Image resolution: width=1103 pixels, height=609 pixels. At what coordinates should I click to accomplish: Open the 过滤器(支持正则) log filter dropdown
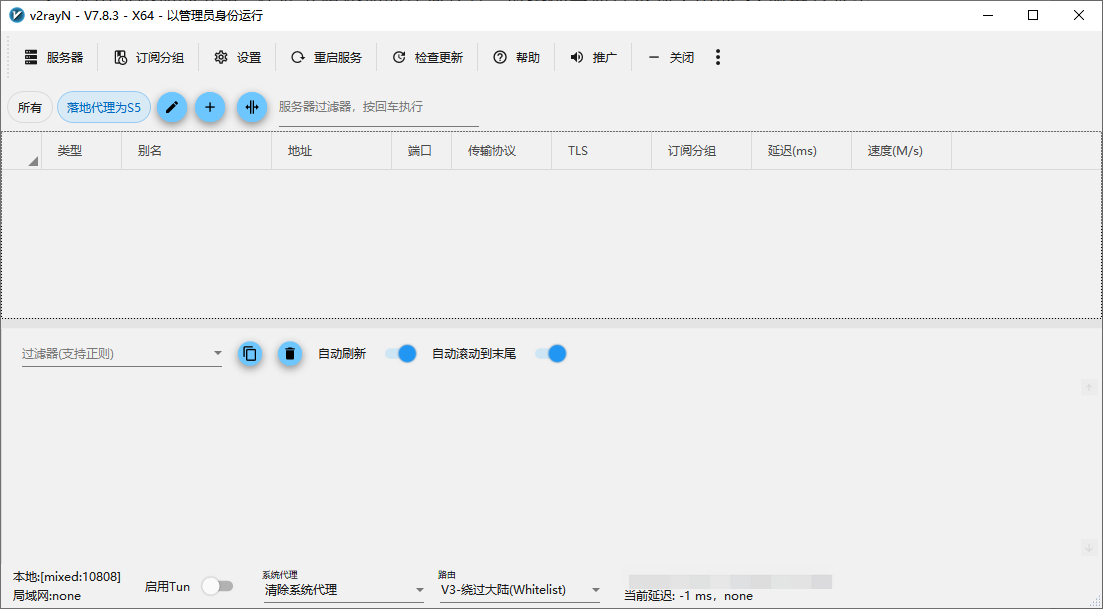pyautogui.click(x=122, y=354)
